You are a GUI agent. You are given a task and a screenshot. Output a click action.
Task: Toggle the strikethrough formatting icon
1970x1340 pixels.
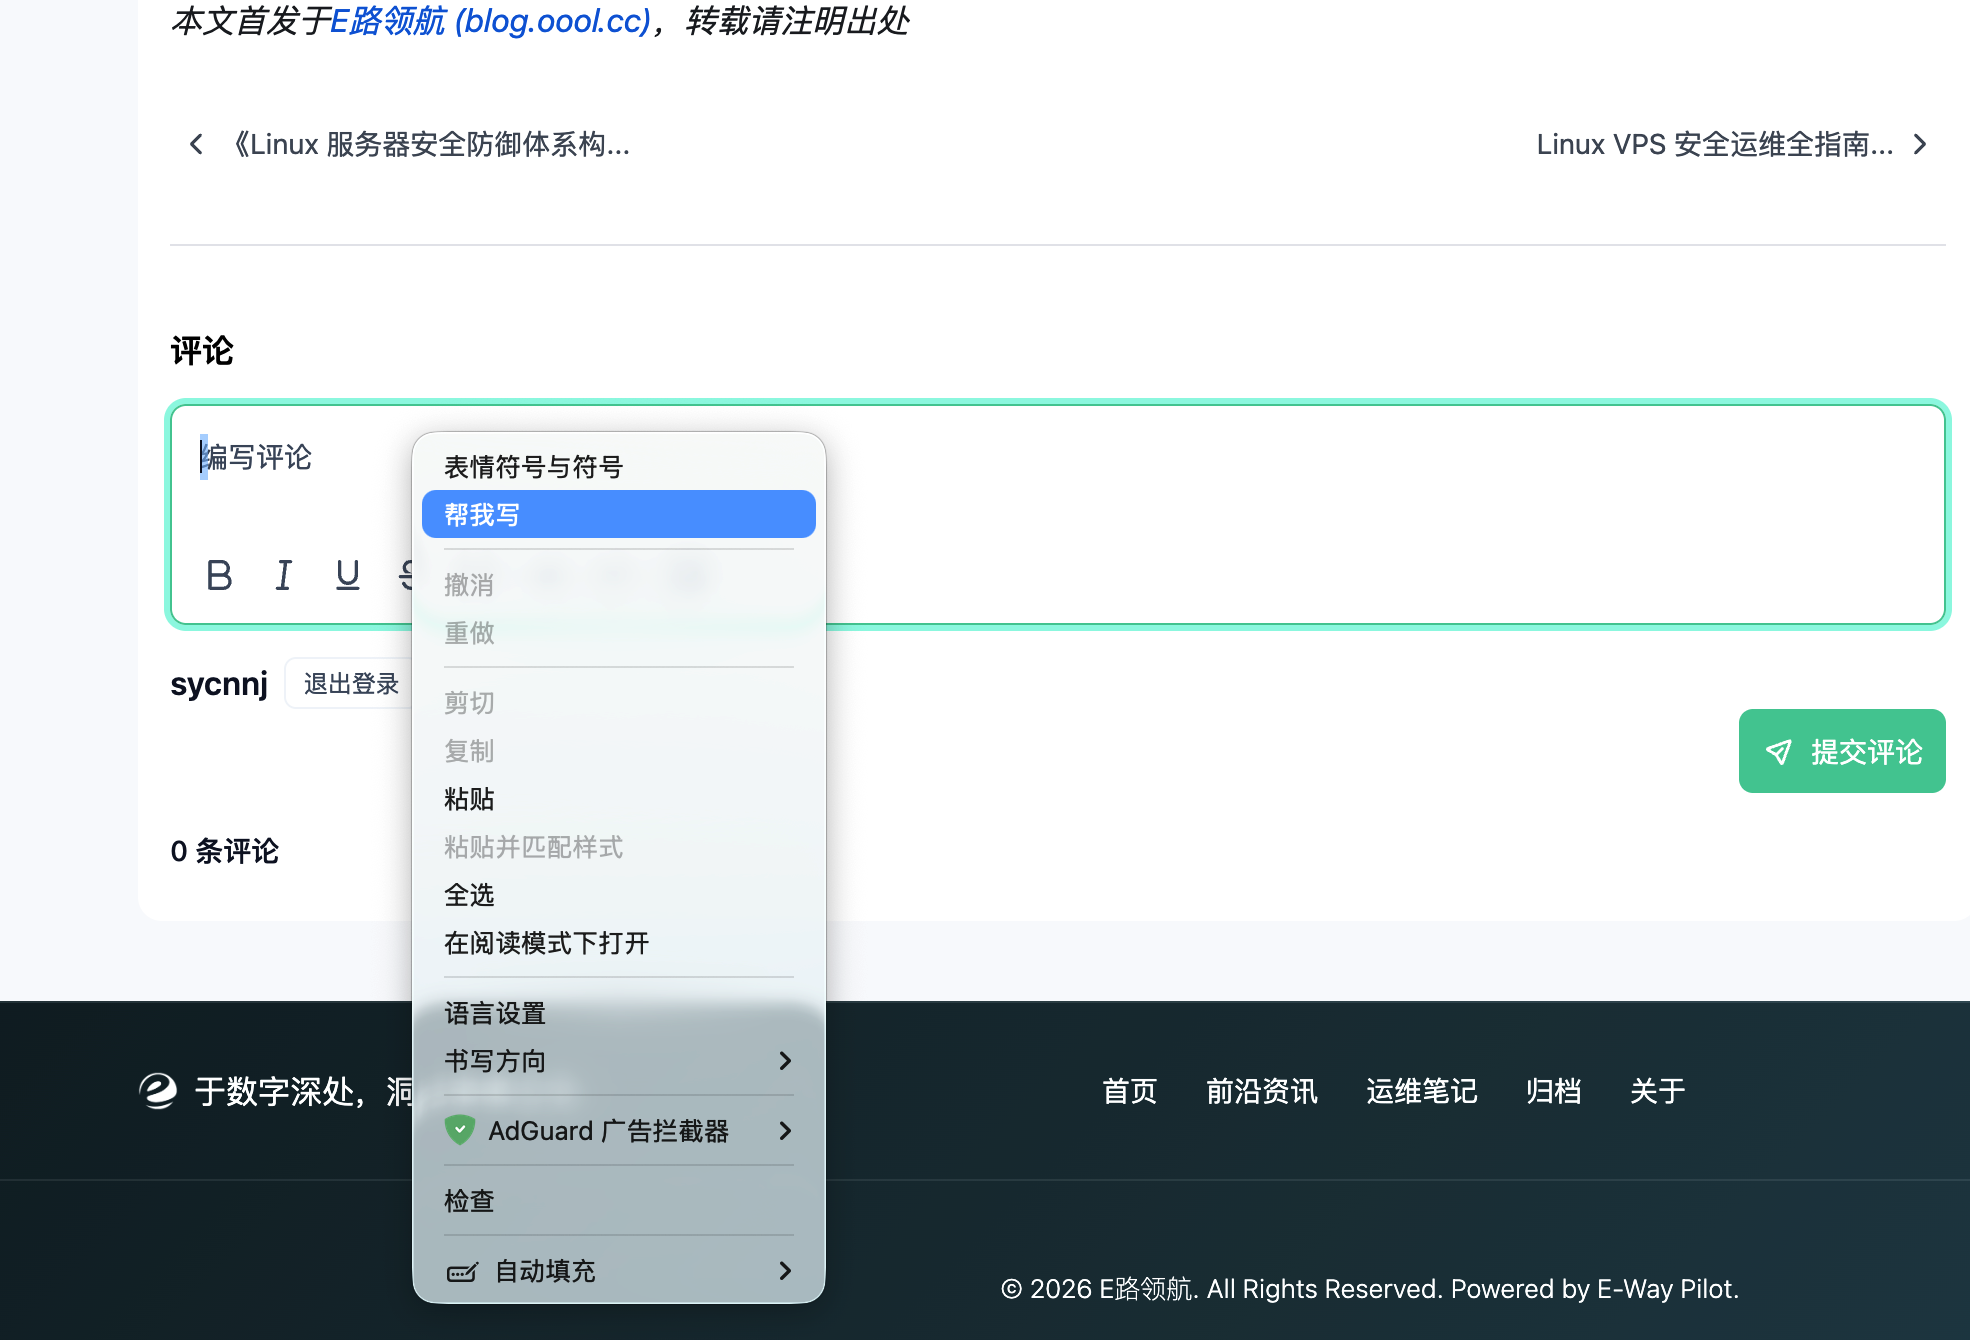pos(410,575)
